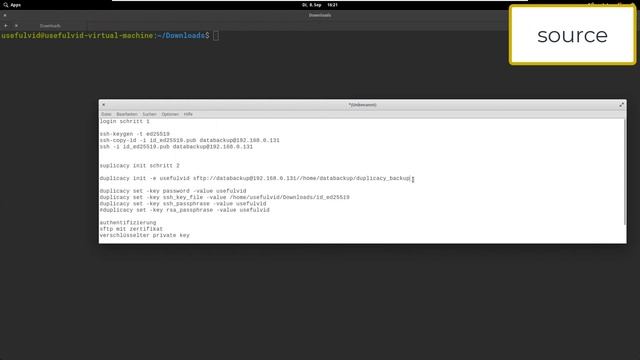640x360 pixels.
Task: Click the 'duplicacy set -key ssh_key_file' line
Action: 224,197
